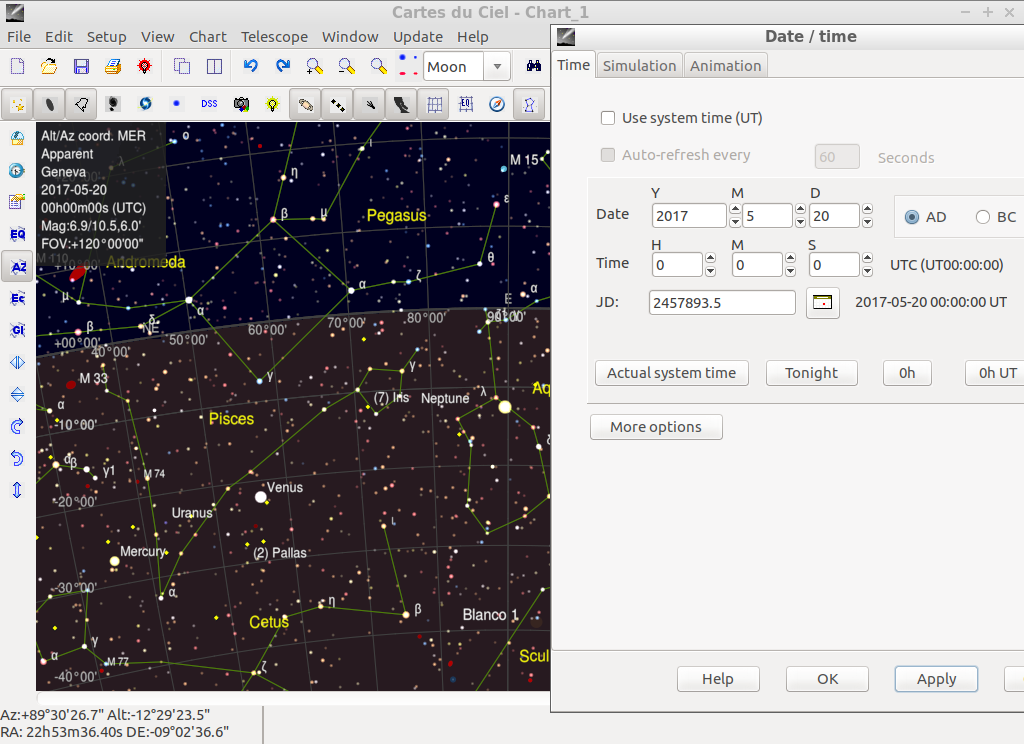Switch to galactic Gl coordinates in sidebar
The height and width of the screenshot is (744, 1024).
click(x=18, y=331)
